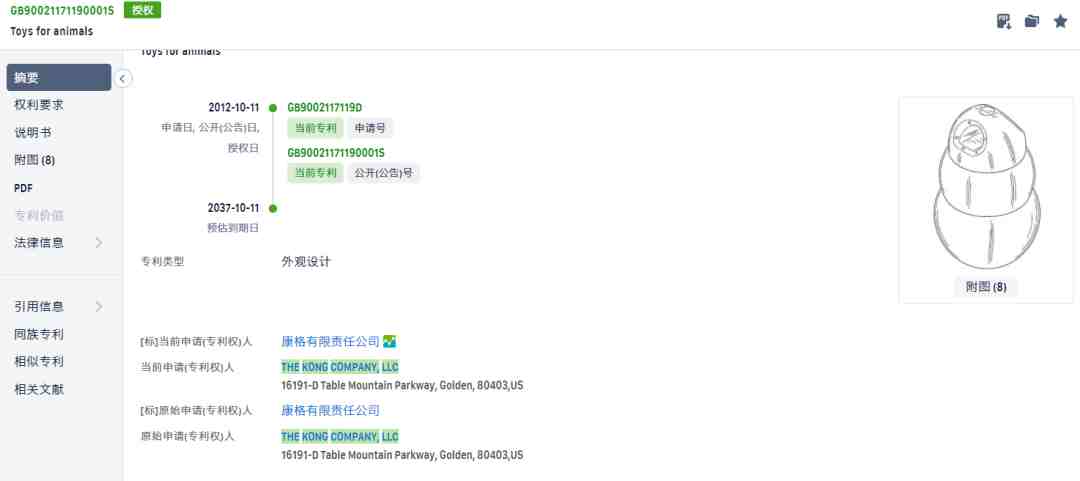Expand the 引用信息 submenu arrow
This screenshot has width=1080, height=481.
(x=98, y=306)
